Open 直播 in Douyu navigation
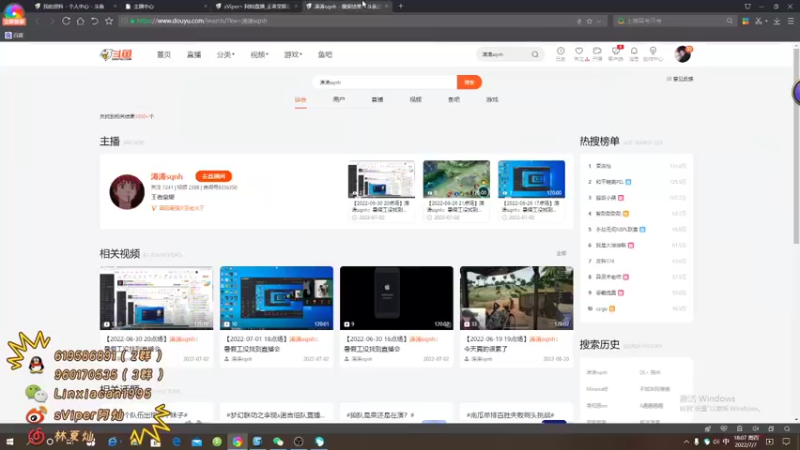Image resolution: width=800 pixels, height=450 pixels. pyautogui.click(x=194, y=55)
